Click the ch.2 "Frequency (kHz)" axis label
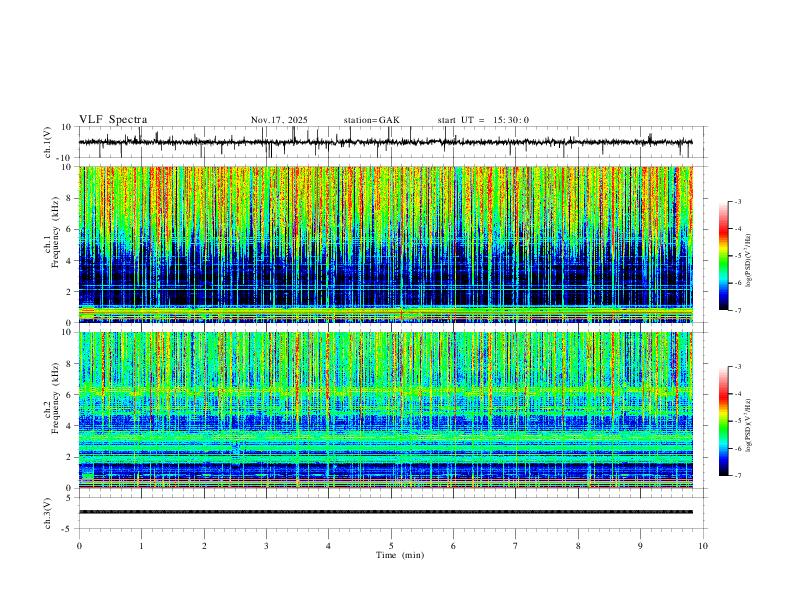Viewport: 792px width, 612px height. coord(56,398)
